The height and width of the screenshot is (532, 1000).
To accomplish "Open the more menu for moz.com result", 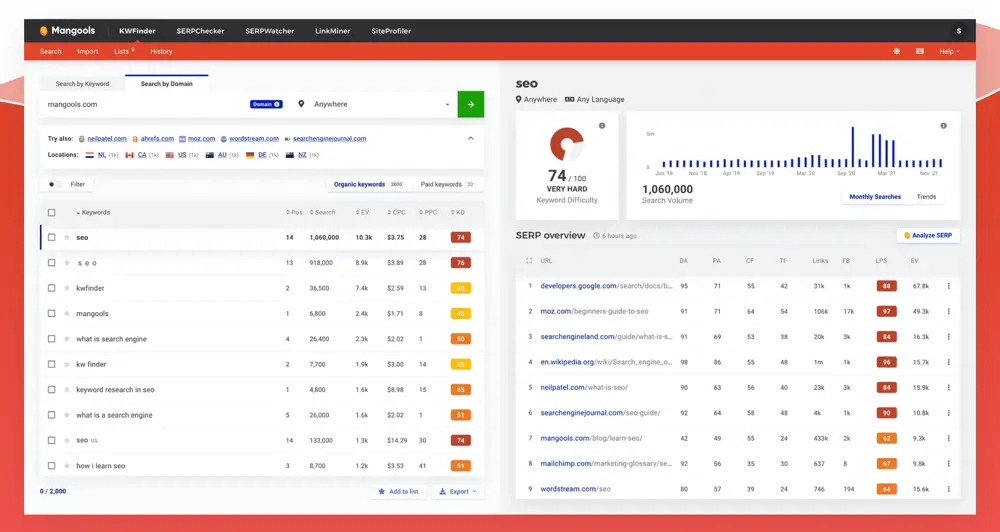I will 948,311.
